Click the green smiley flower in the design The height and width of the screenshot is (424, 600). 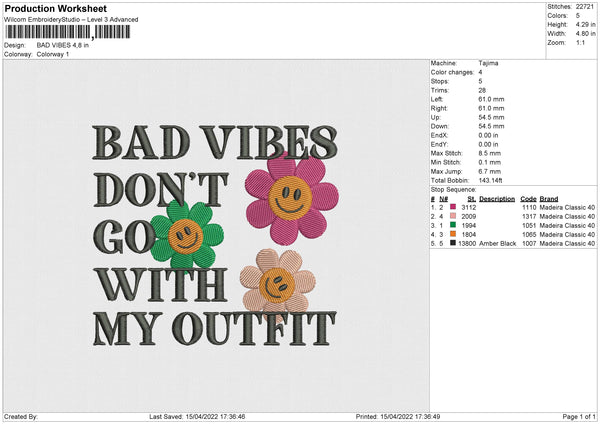(x=186, y=235)
